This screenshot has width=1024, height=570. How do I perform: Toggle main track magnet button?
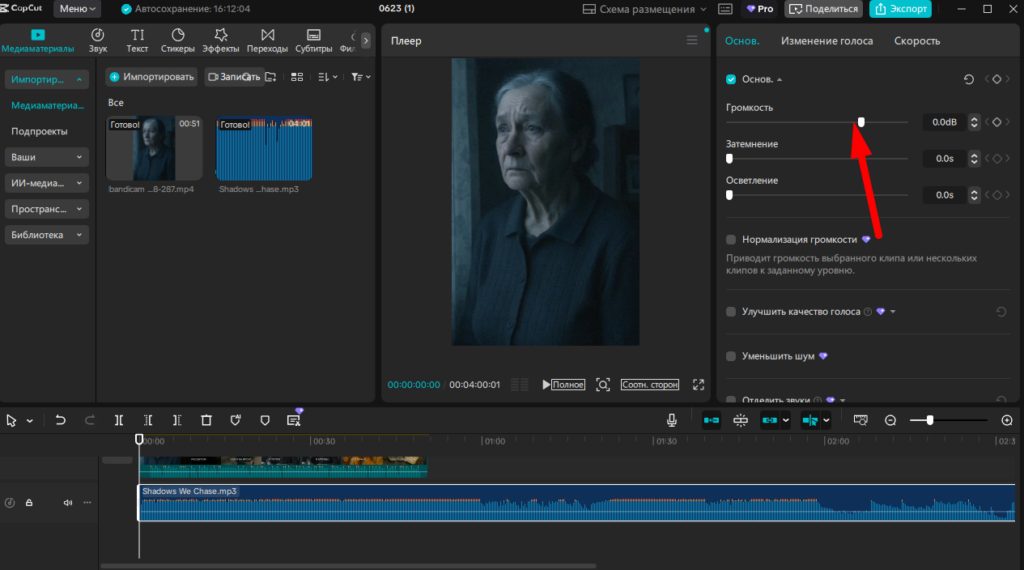pyautogui.click(x=711, y=420)
